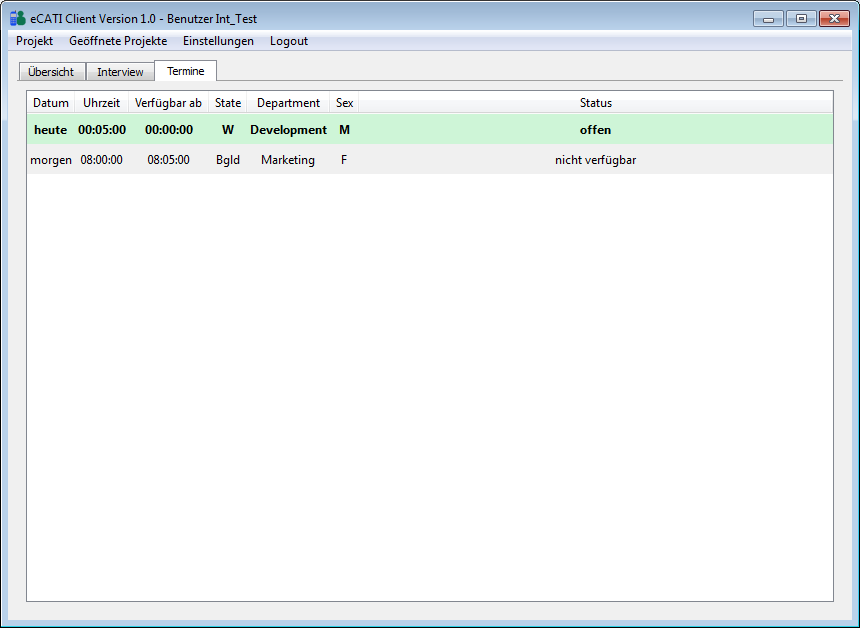Click the eCATI application icon in title bar
Viewport: 860px width, 628px height.
coord(17,18)
